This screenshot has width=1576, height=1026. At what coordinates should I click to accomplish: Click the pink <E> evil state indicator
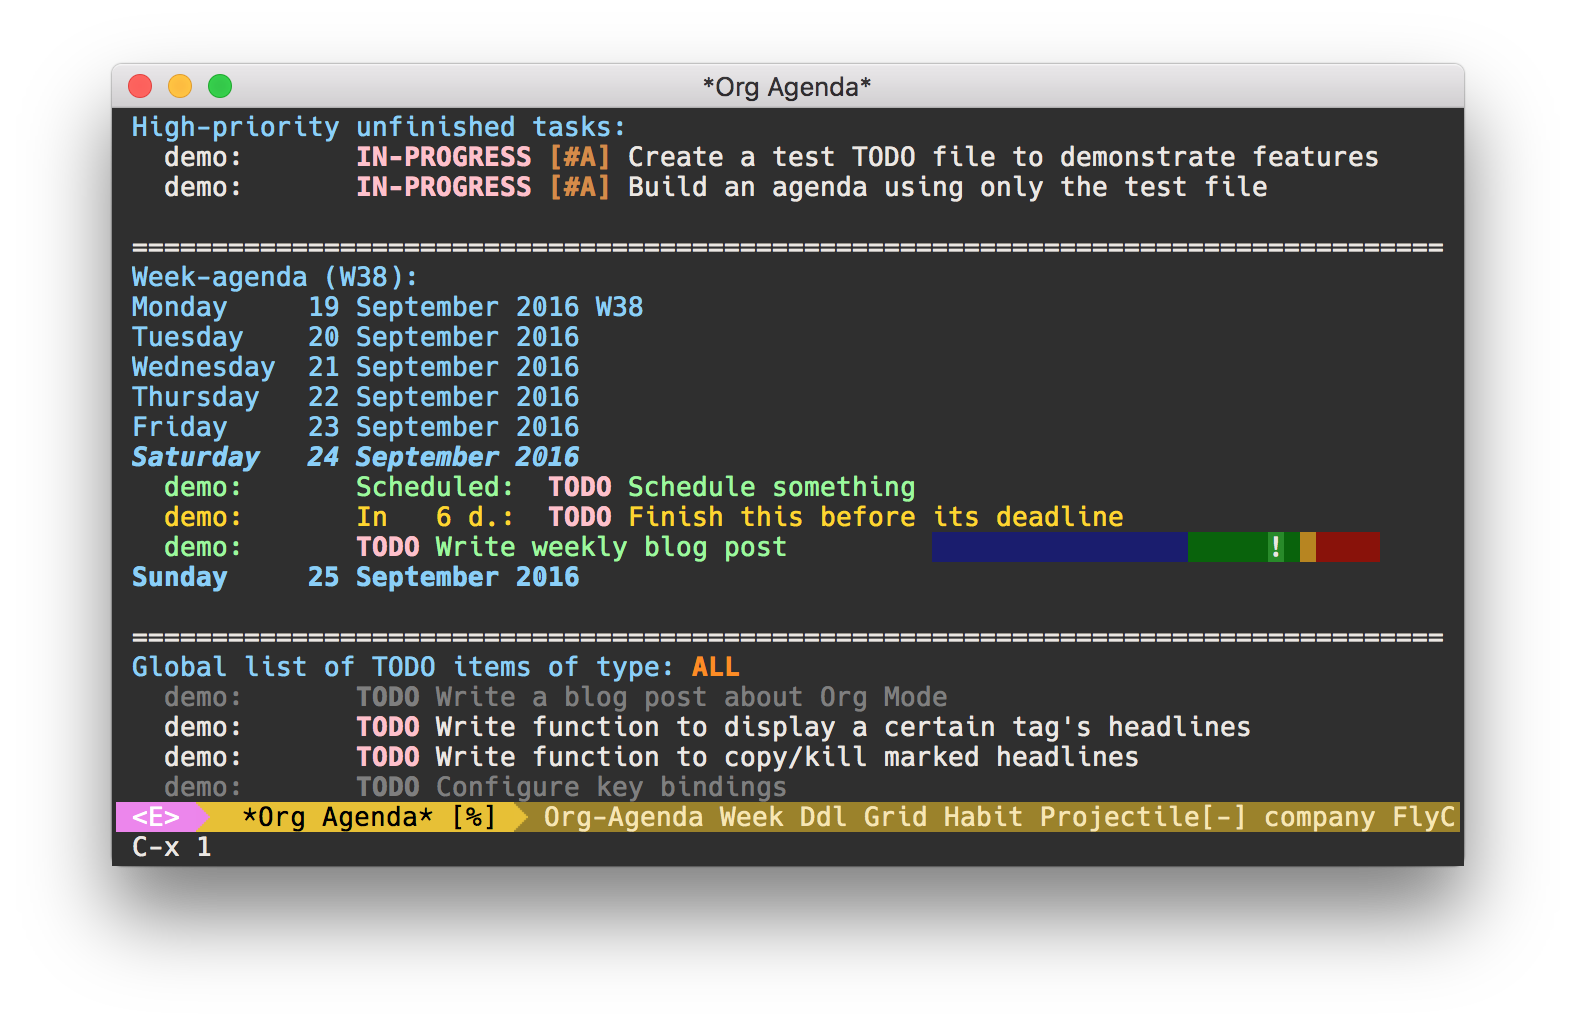click(156, 817)
